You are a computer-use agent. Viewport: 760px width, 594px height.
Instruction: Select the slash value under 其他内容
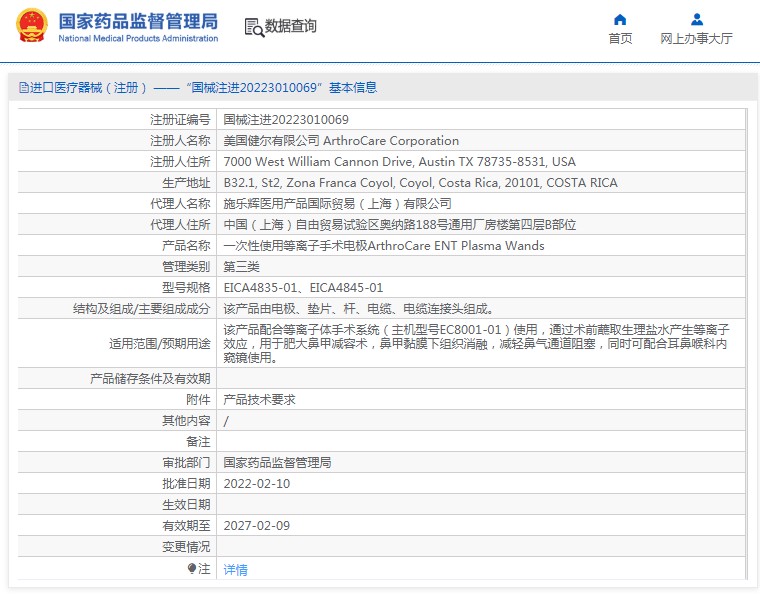pos(226,421)
